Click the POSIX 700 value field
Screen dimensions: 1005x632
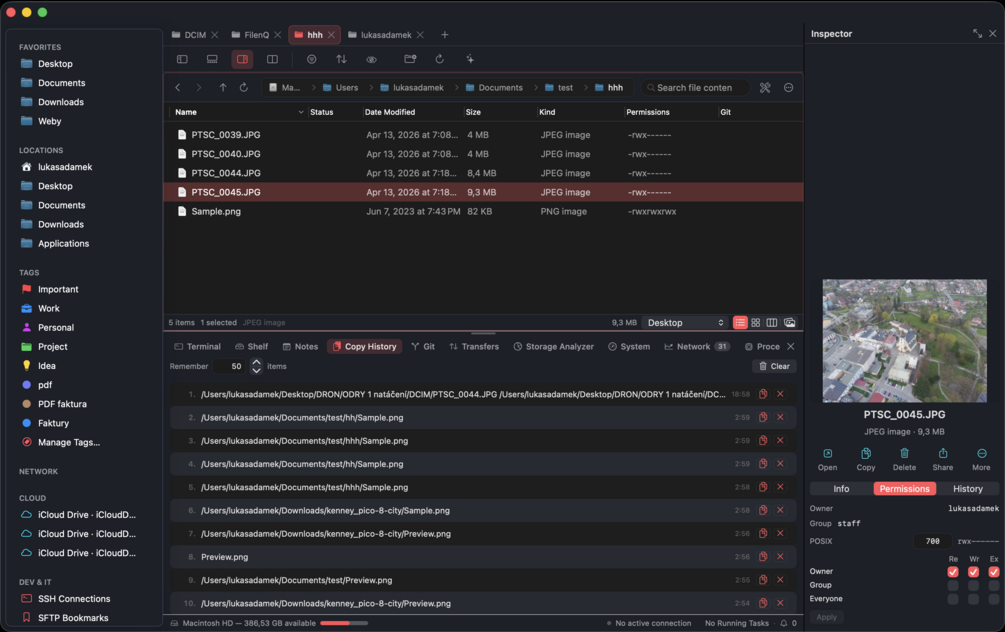tap(933, 542)
